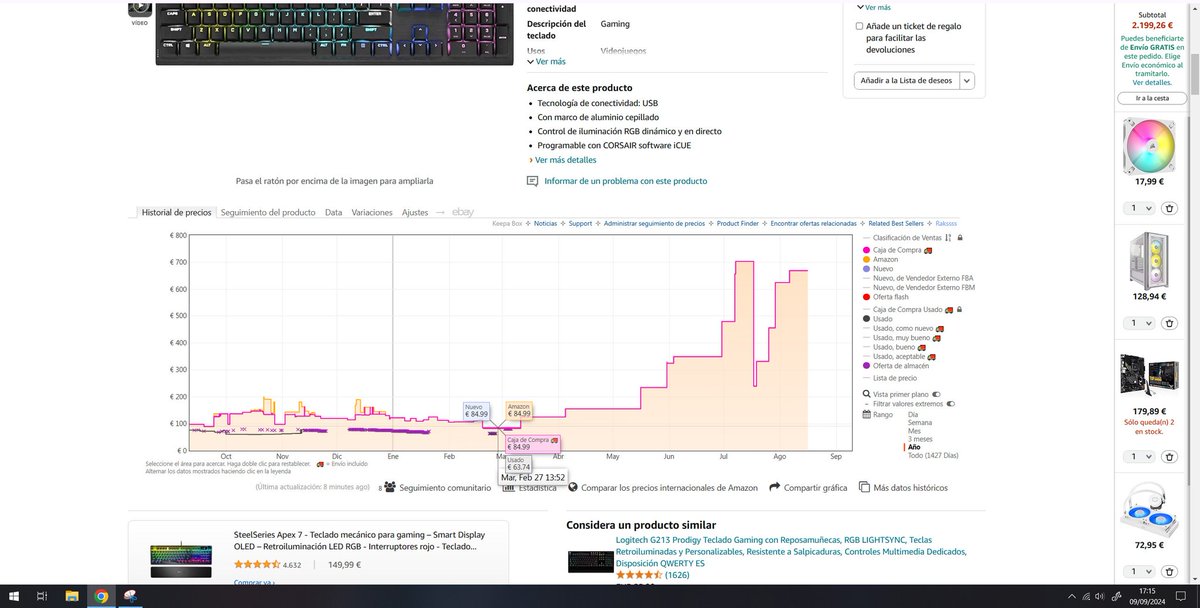Click the Compartir gráfica share arrow icon
Viewport: 1200px width, 608px height.
(x=775, y=487)
